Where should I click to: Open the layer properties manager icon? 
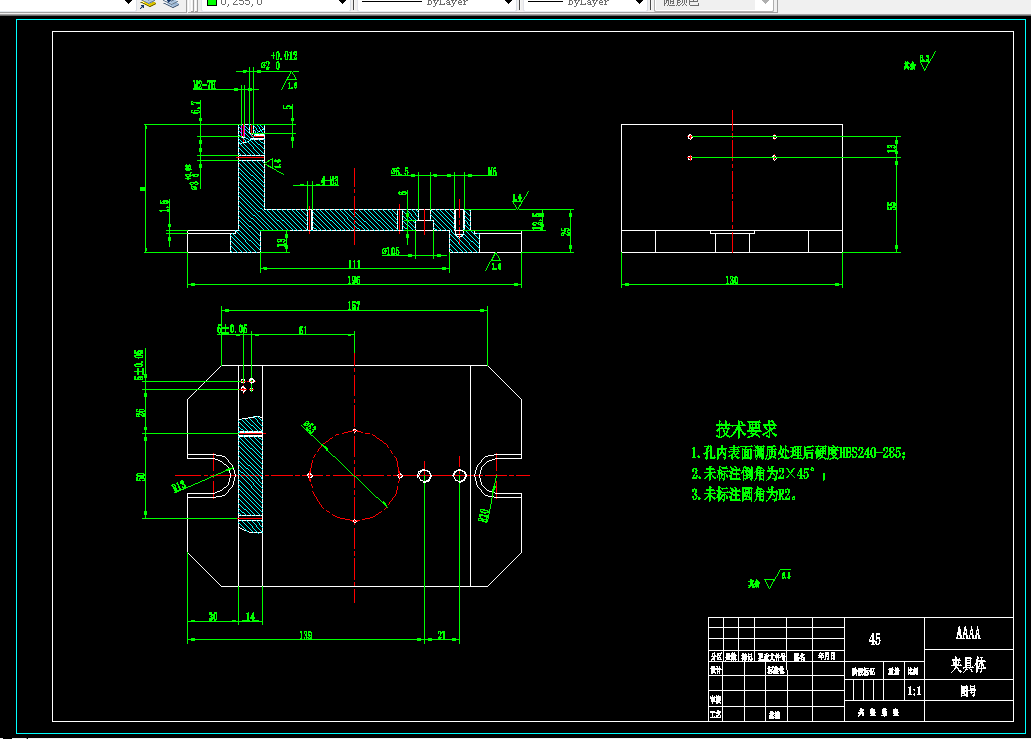coord(148,3)
